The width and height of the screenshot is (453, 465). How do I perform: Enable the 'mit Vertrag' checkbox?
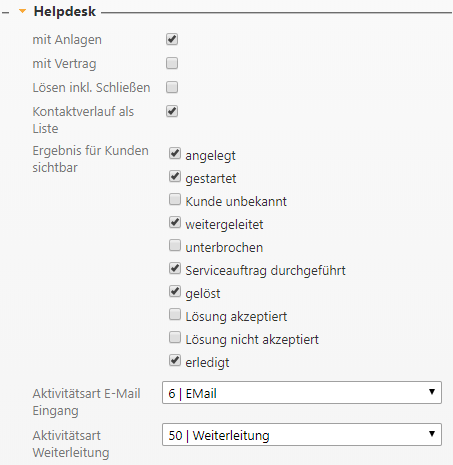point(172,63)
